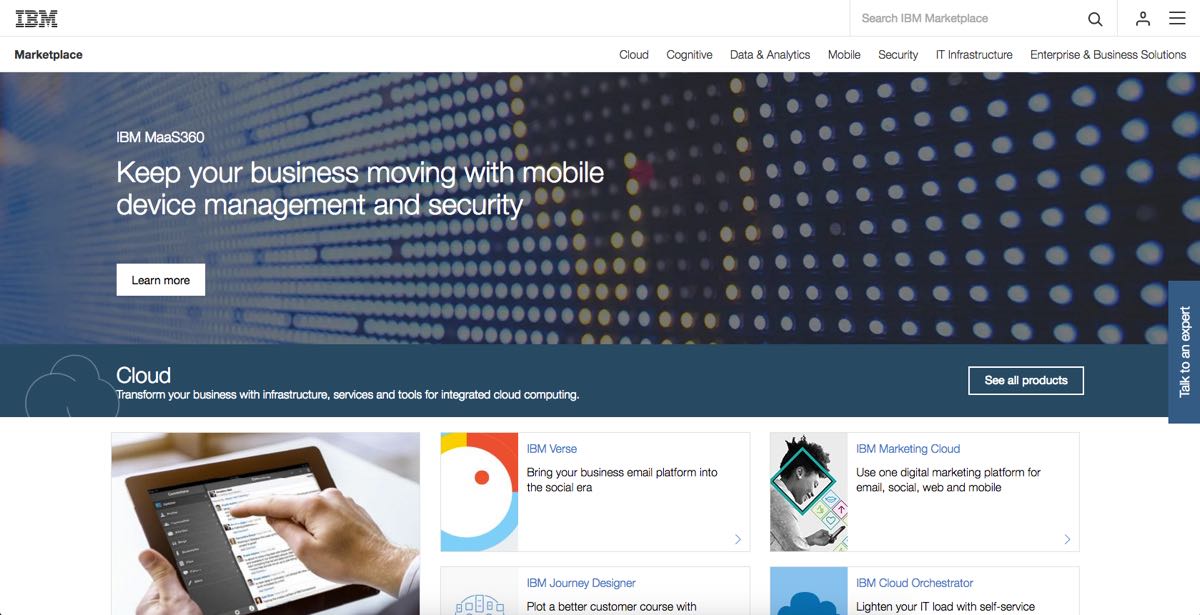Click the IBM Marketing Cloud card arrow
This screenshot has height=615, width=1200.
[x=1067, y=539]
